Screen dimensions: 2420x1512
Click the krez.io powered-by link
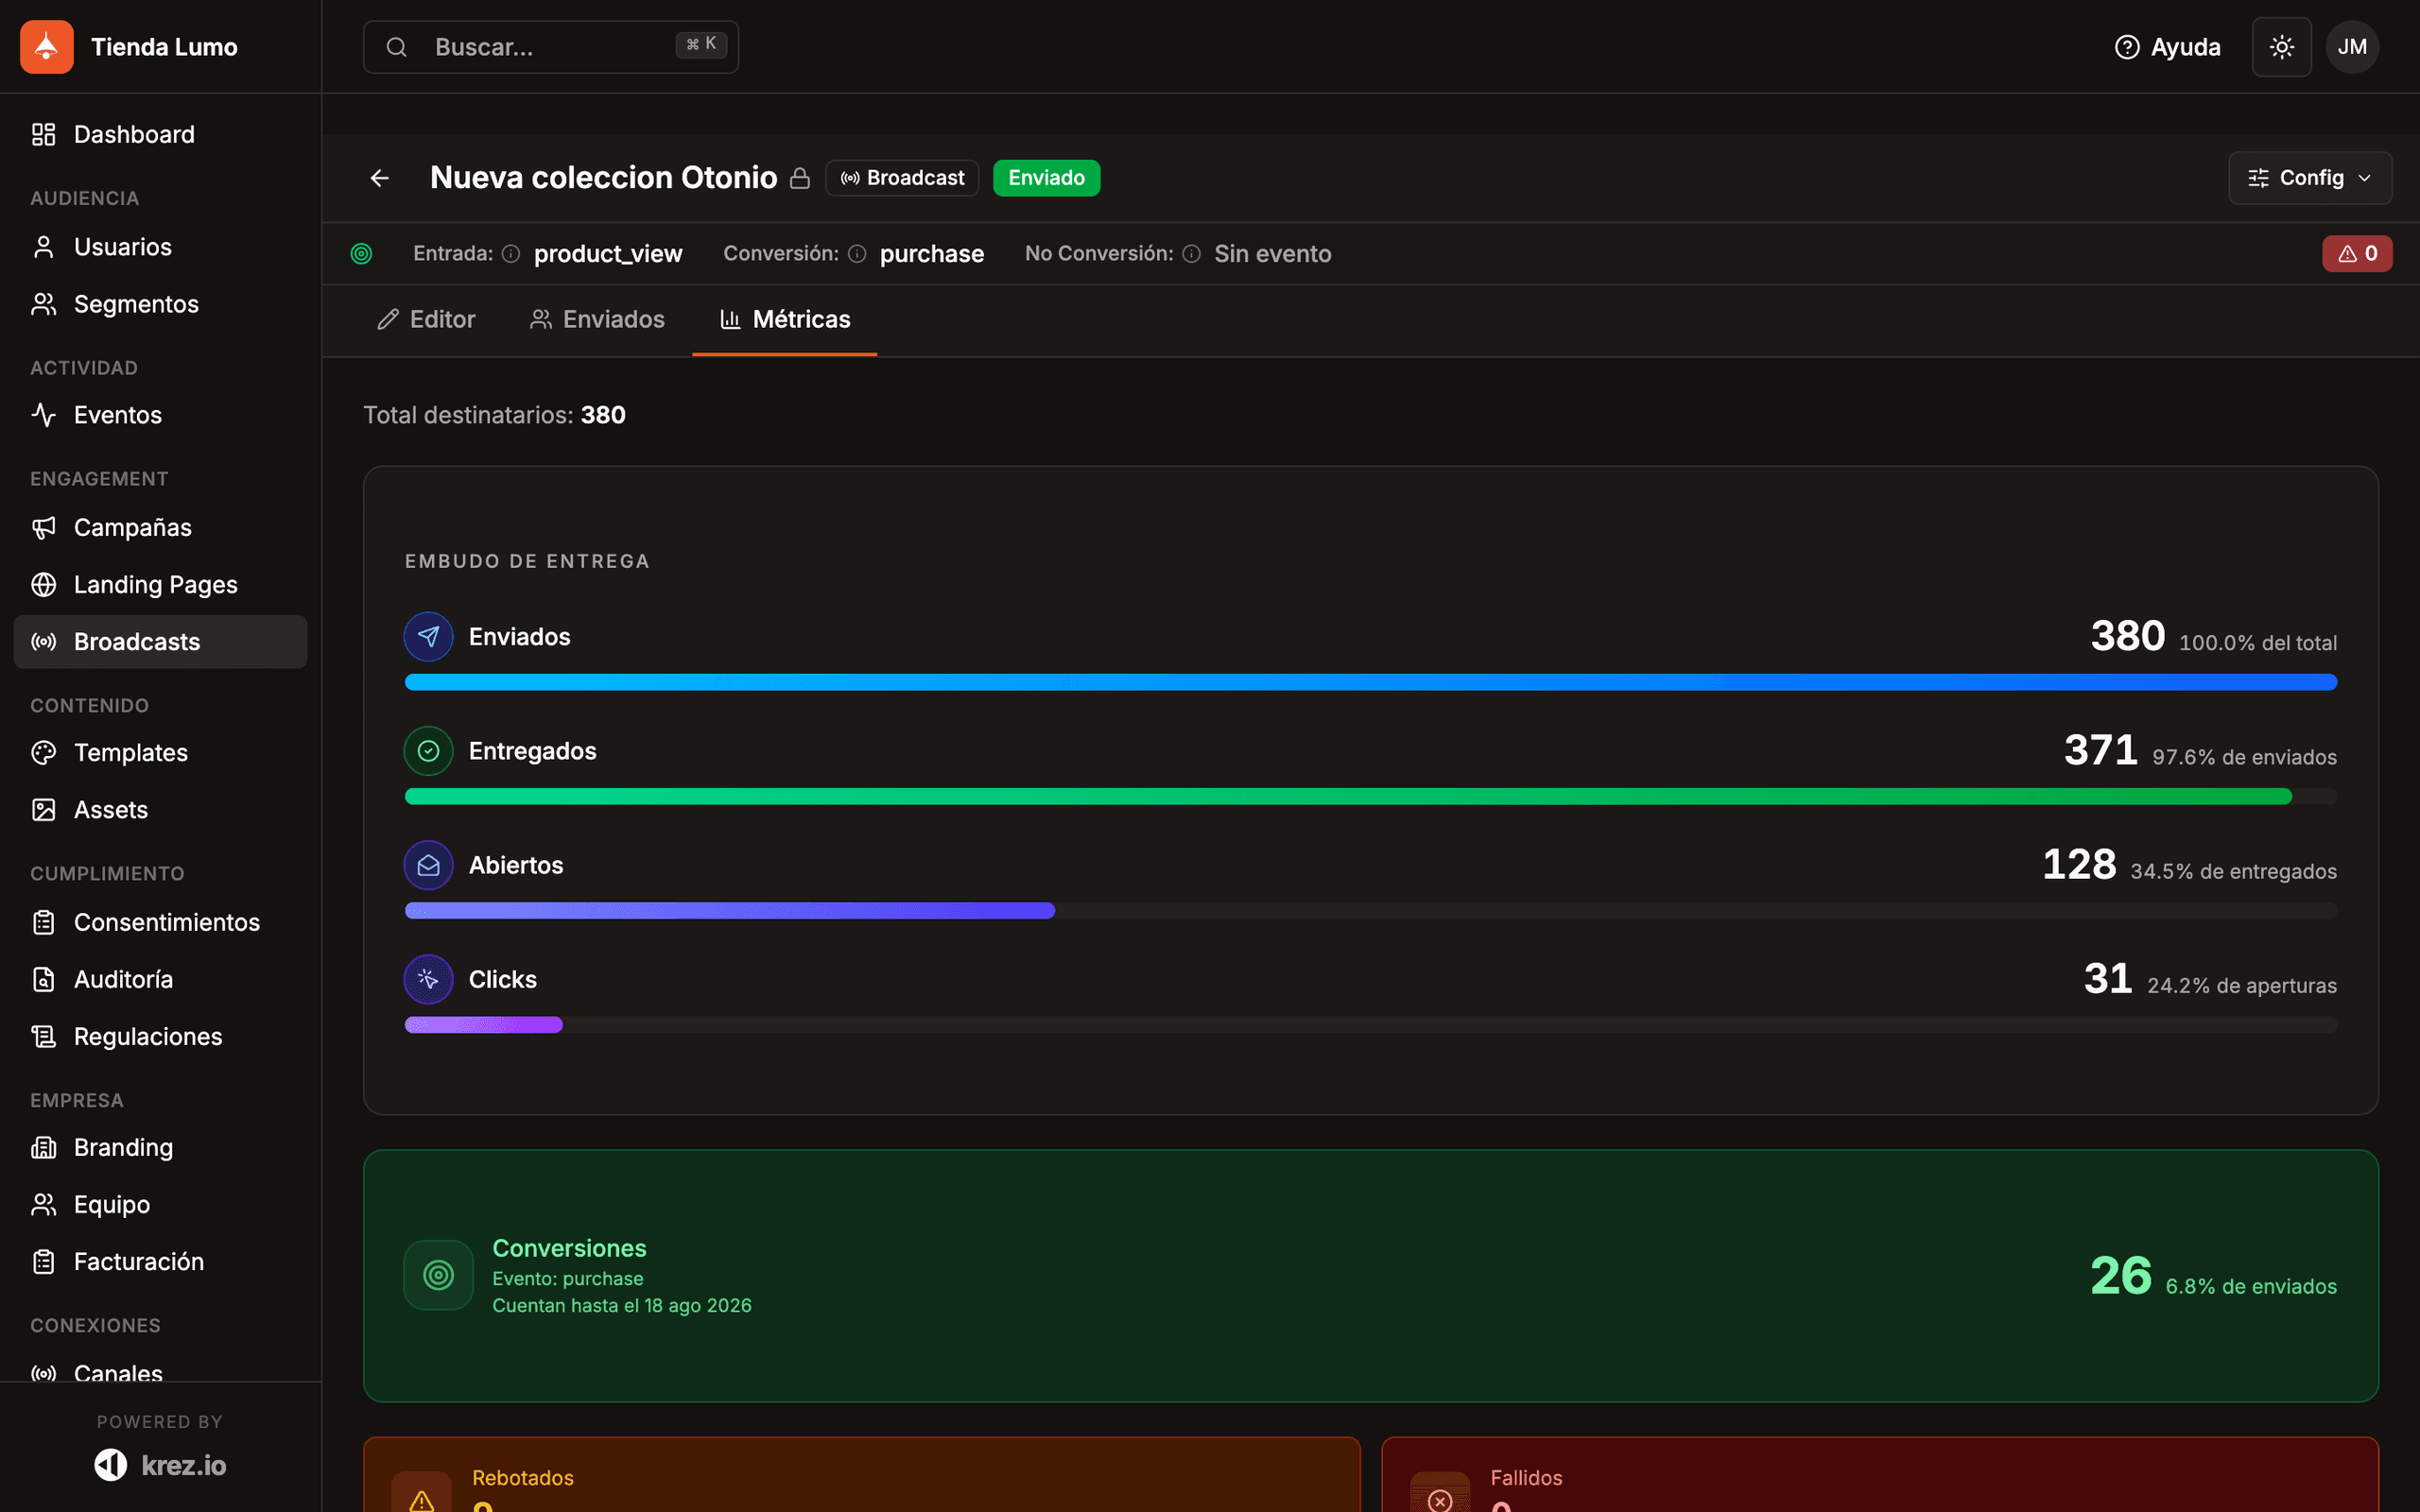160,1465
